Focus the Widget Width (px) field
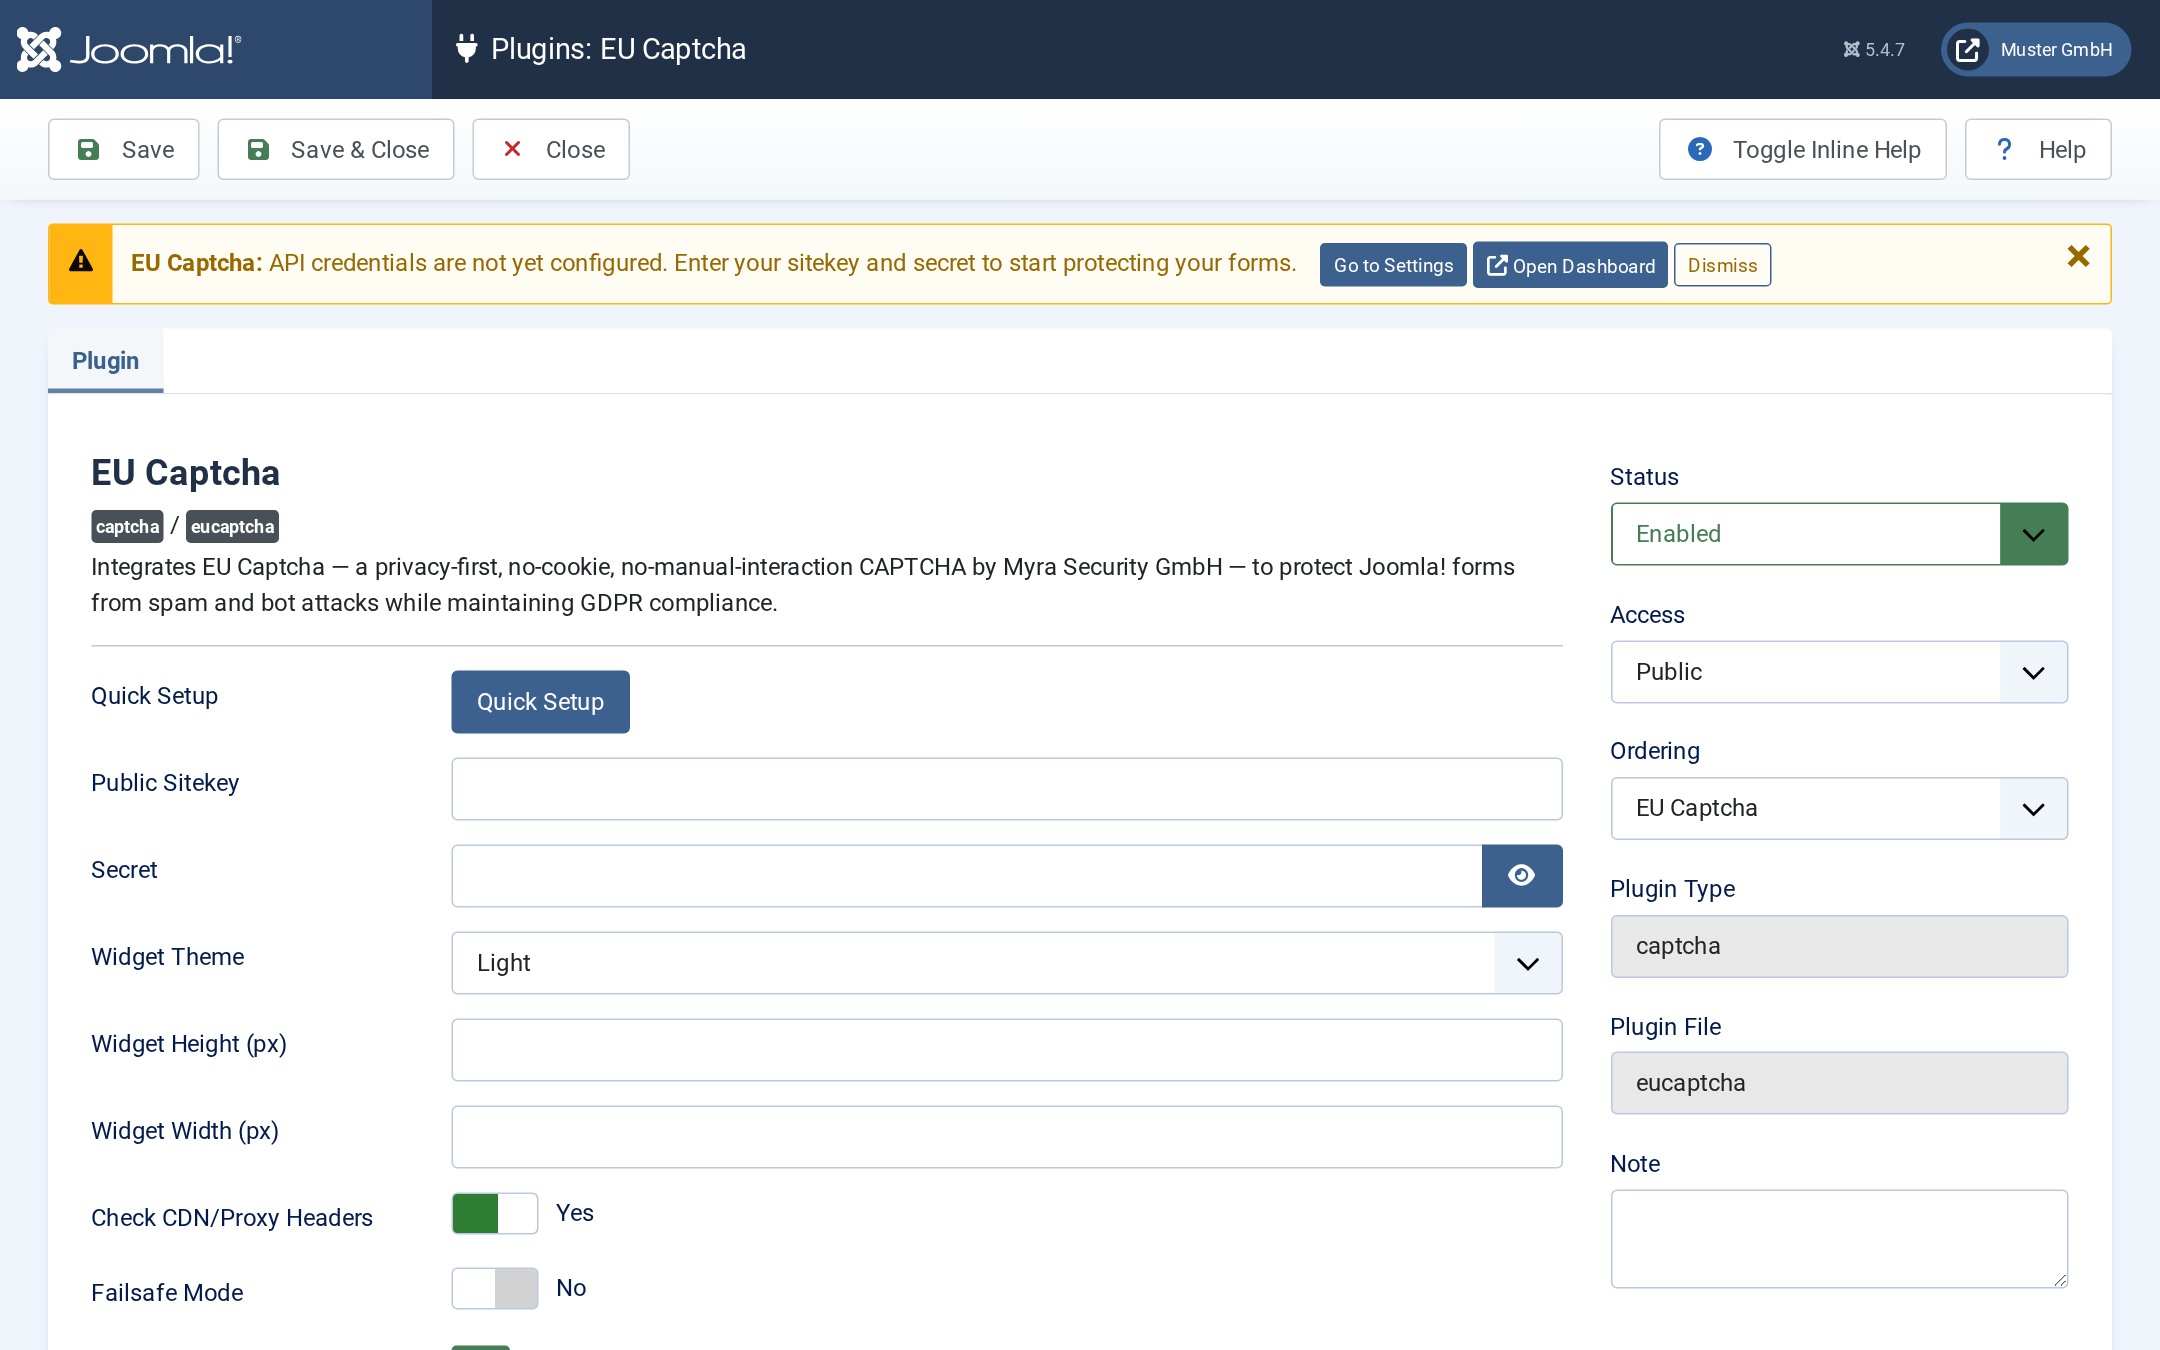This screenshot has width=2160, height=1350. tap(1007, 1137)
